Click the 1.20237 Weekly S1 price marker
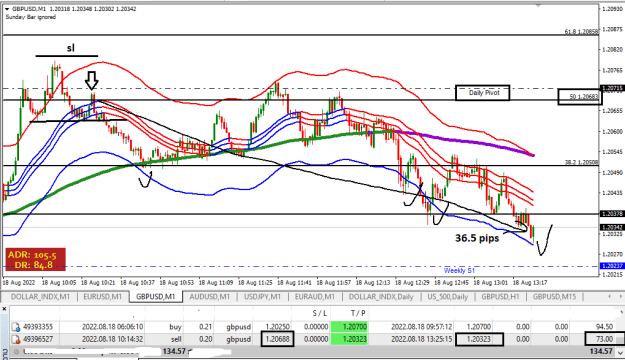 click(x=612, y=266)
